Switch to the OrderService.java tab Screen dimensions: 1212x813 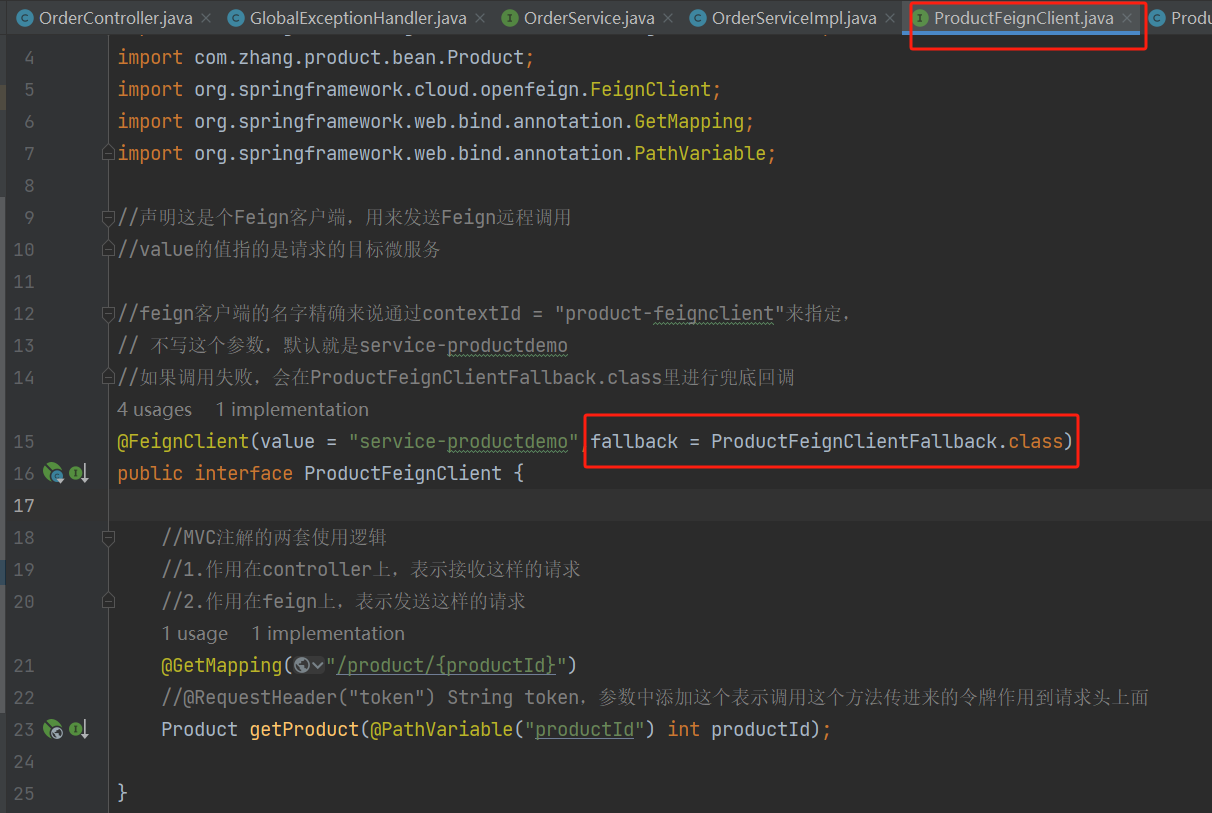click(x=588, y=18)
